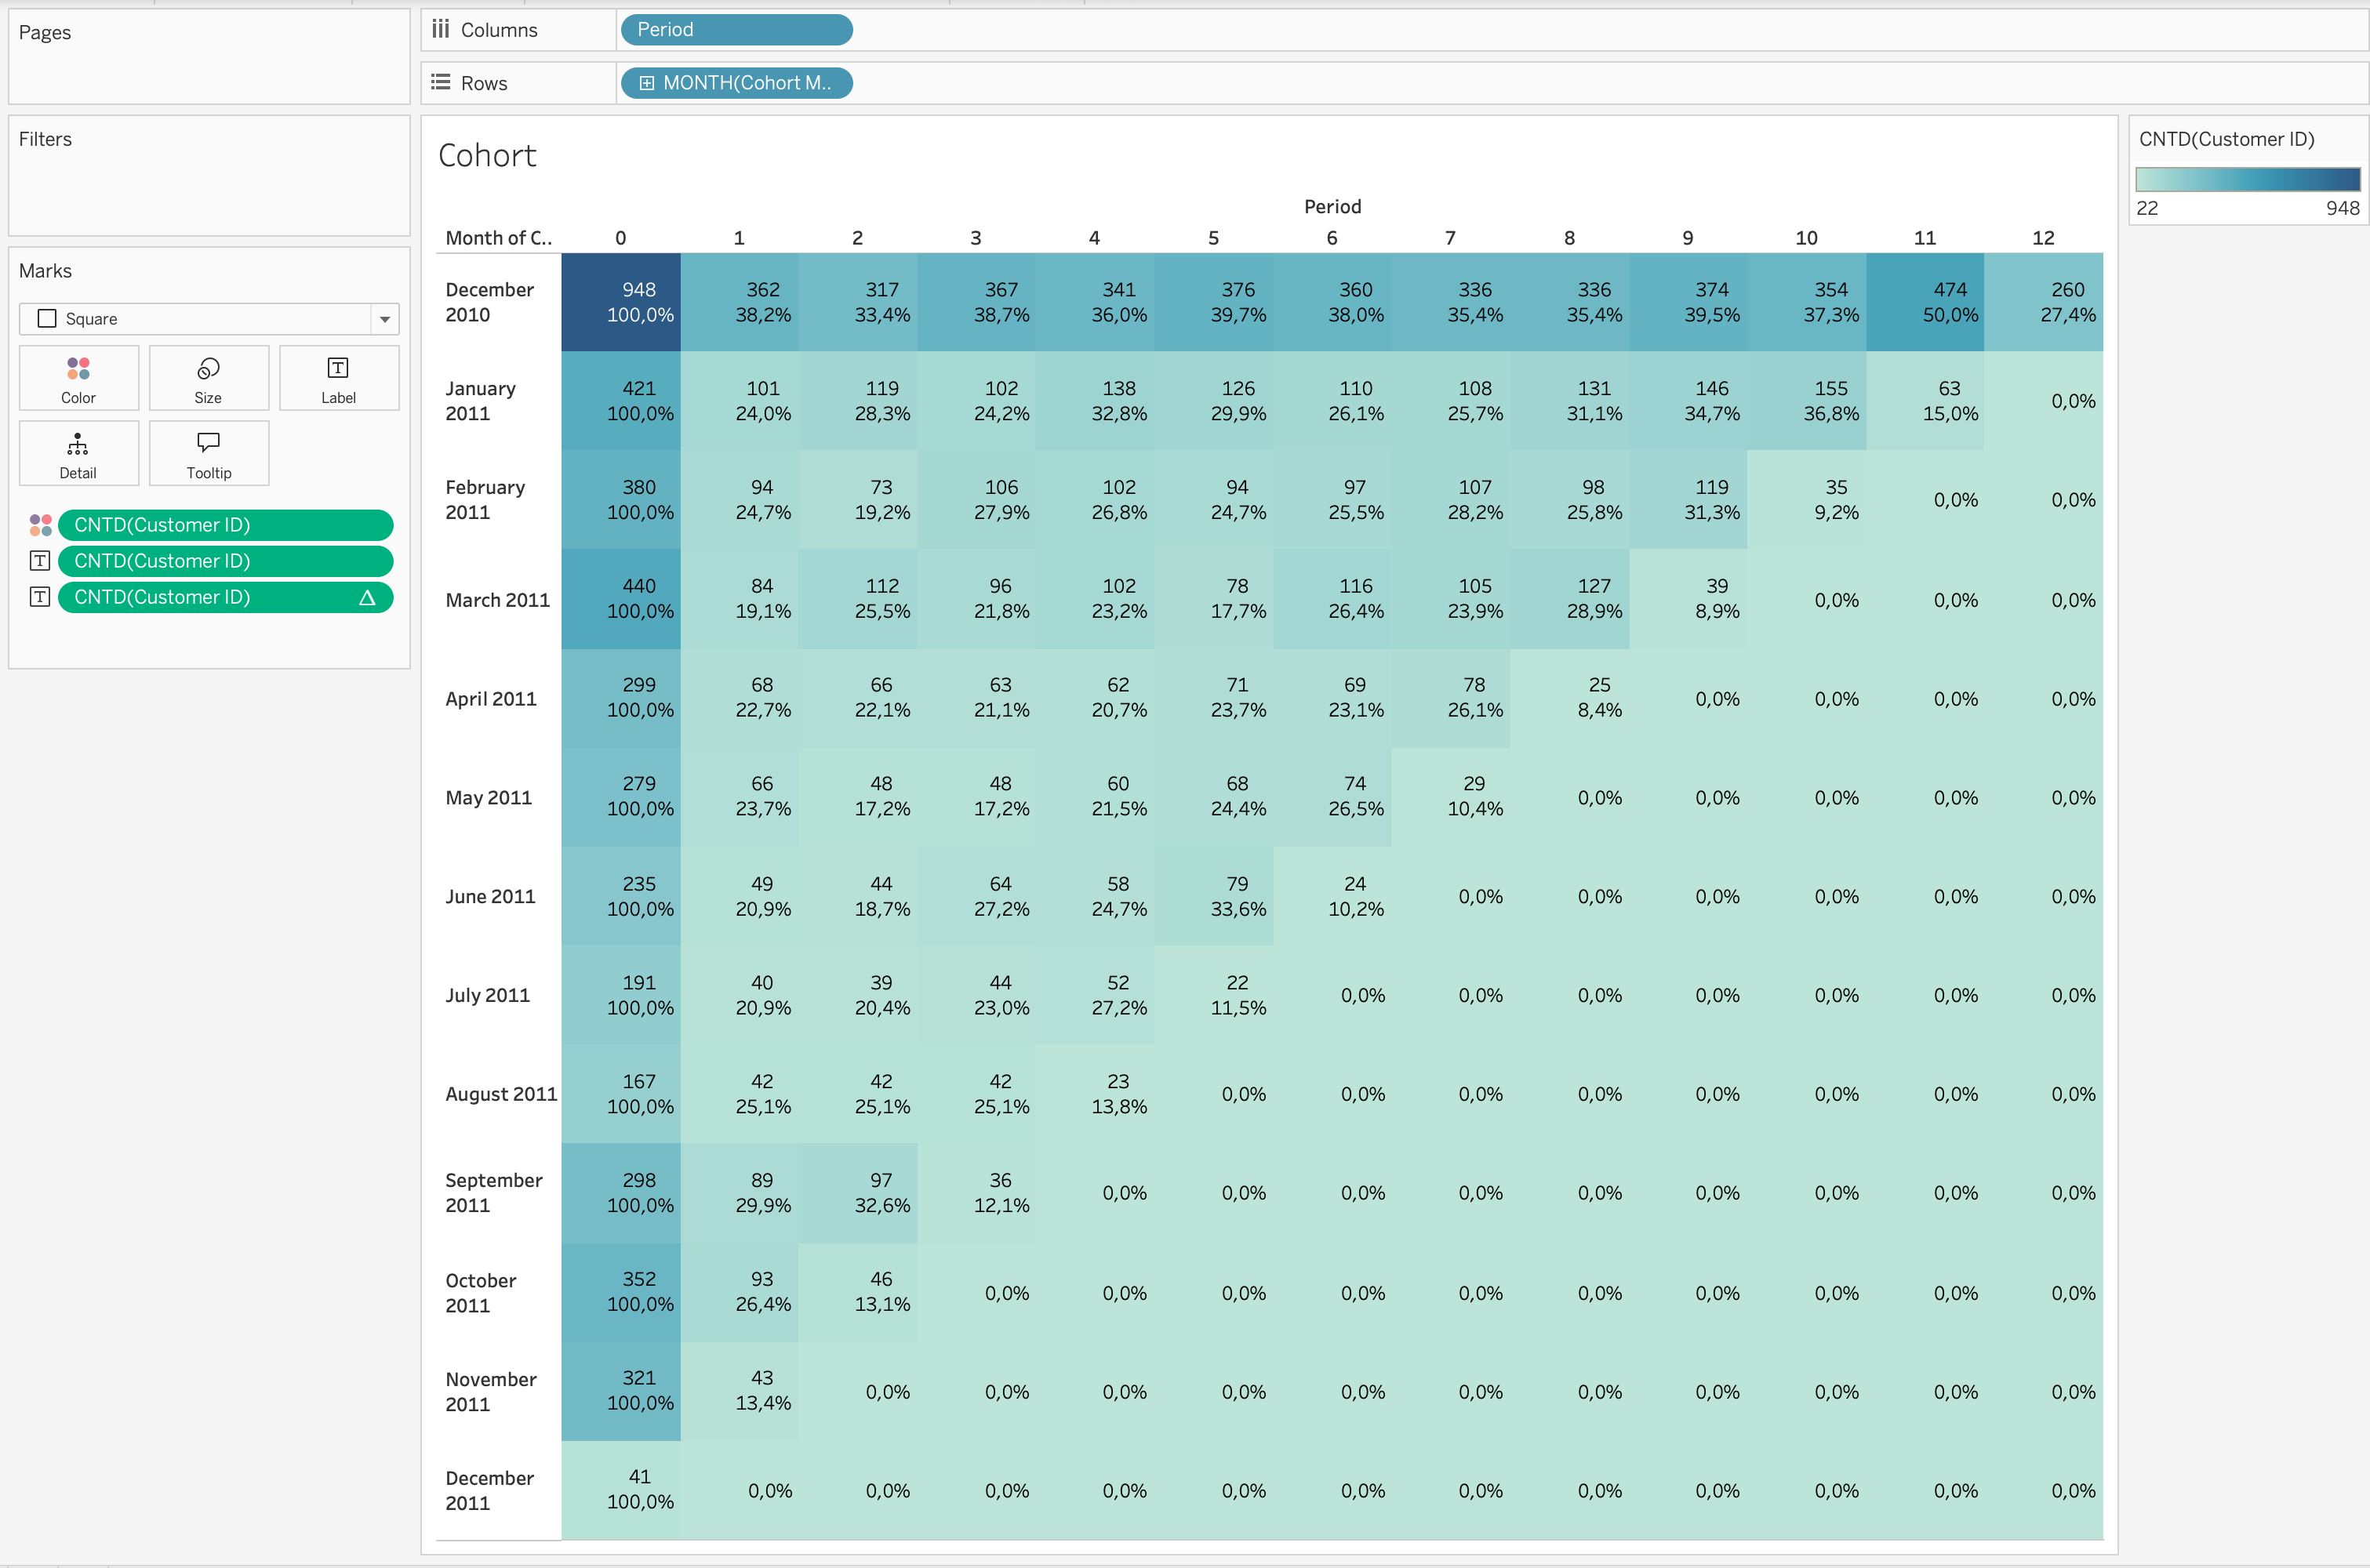Viewport: 2370px width, 1568px height.
Task: Click the Columns shelf icon
Action: [440, 30]
